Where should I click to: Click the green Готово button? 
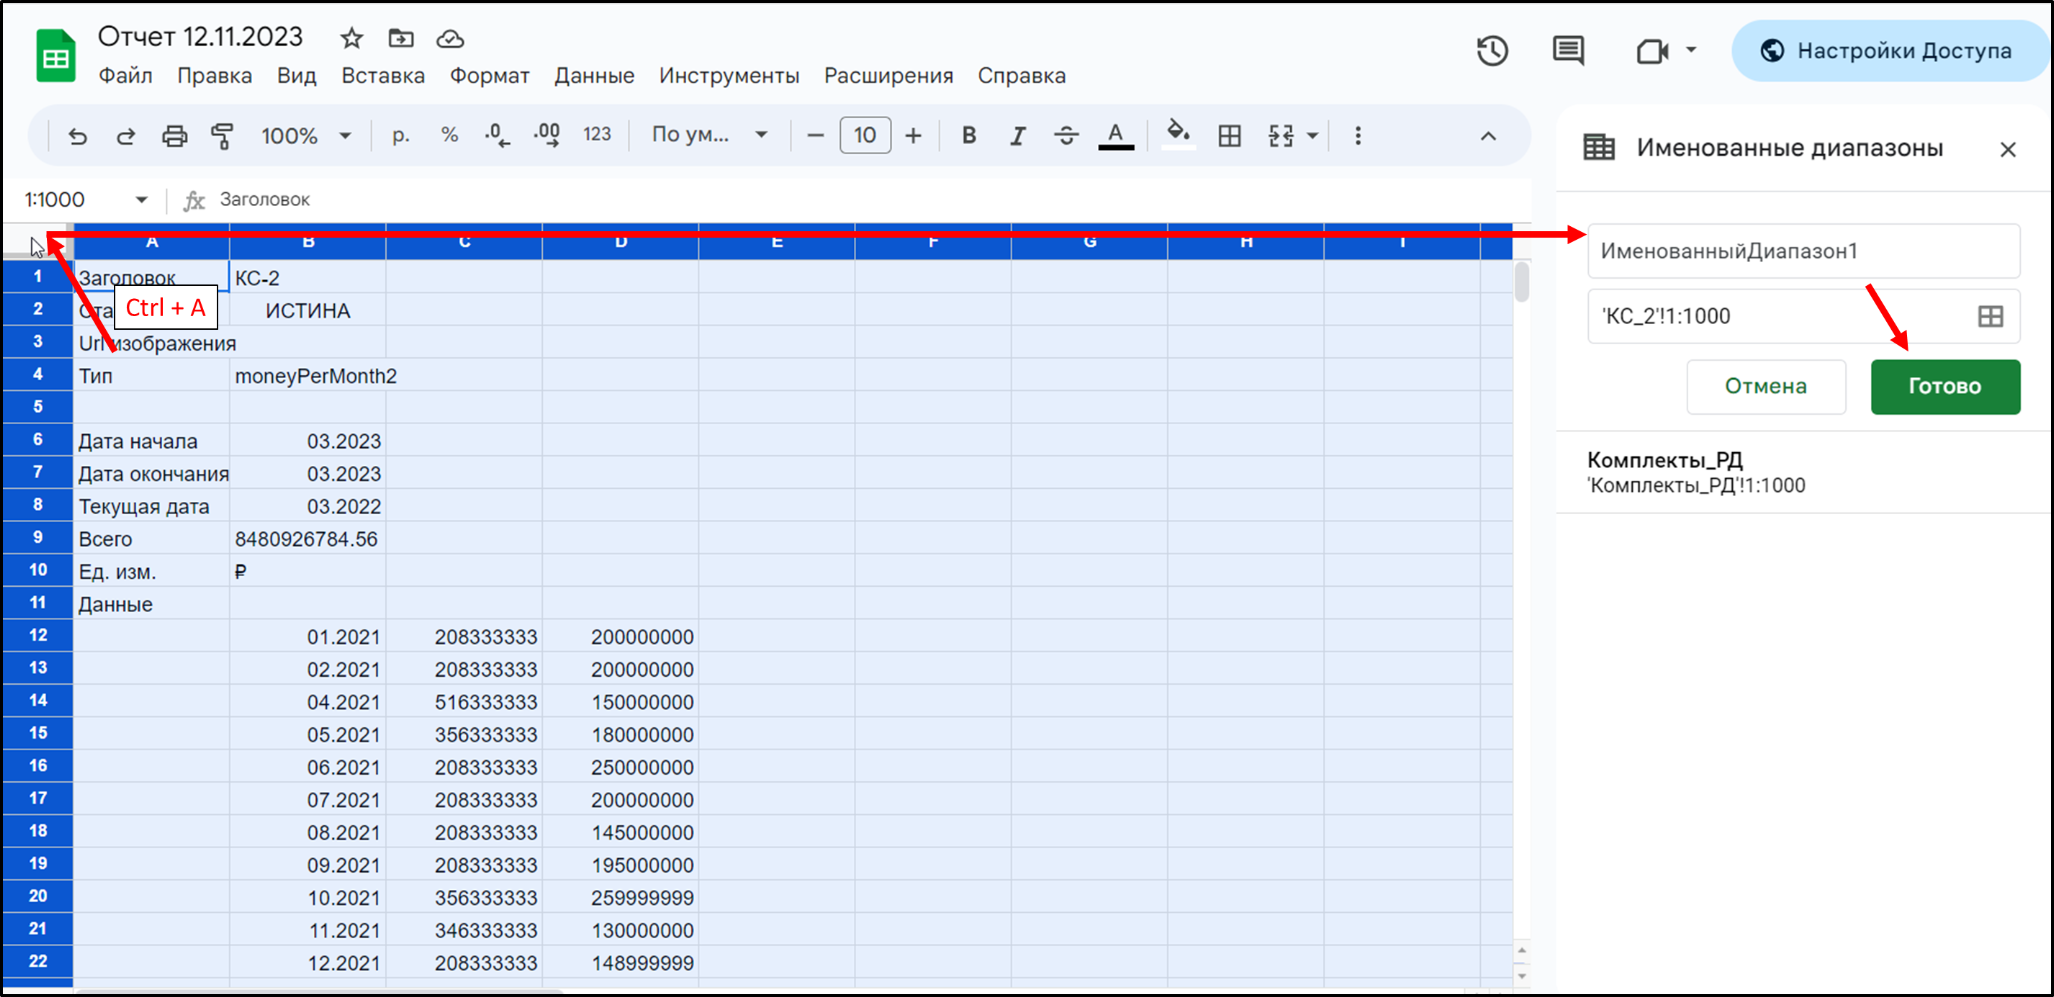tap(1945, 386)
